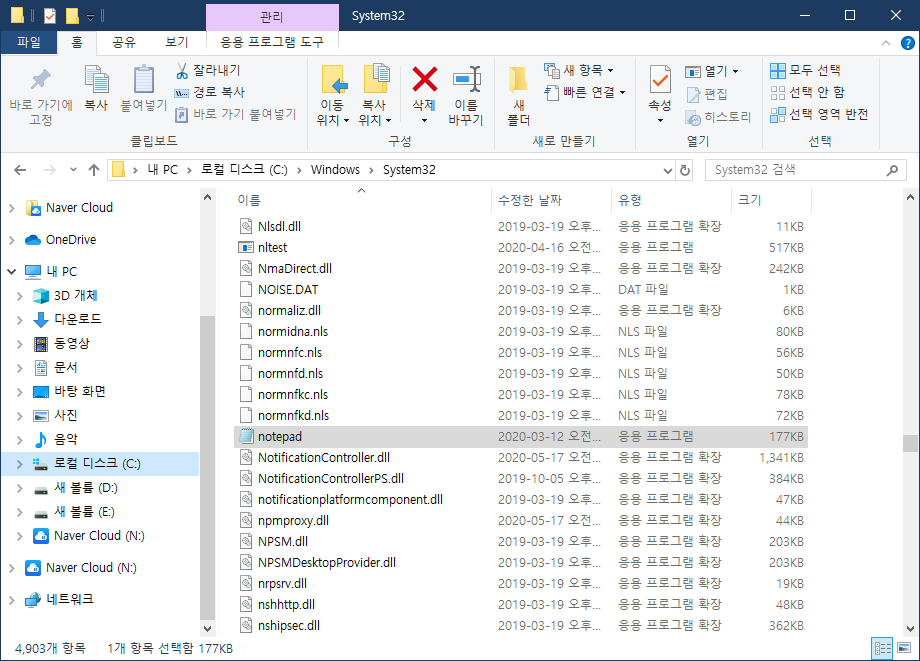Click the file list vertical scrollbar thumb

[910, 443]
